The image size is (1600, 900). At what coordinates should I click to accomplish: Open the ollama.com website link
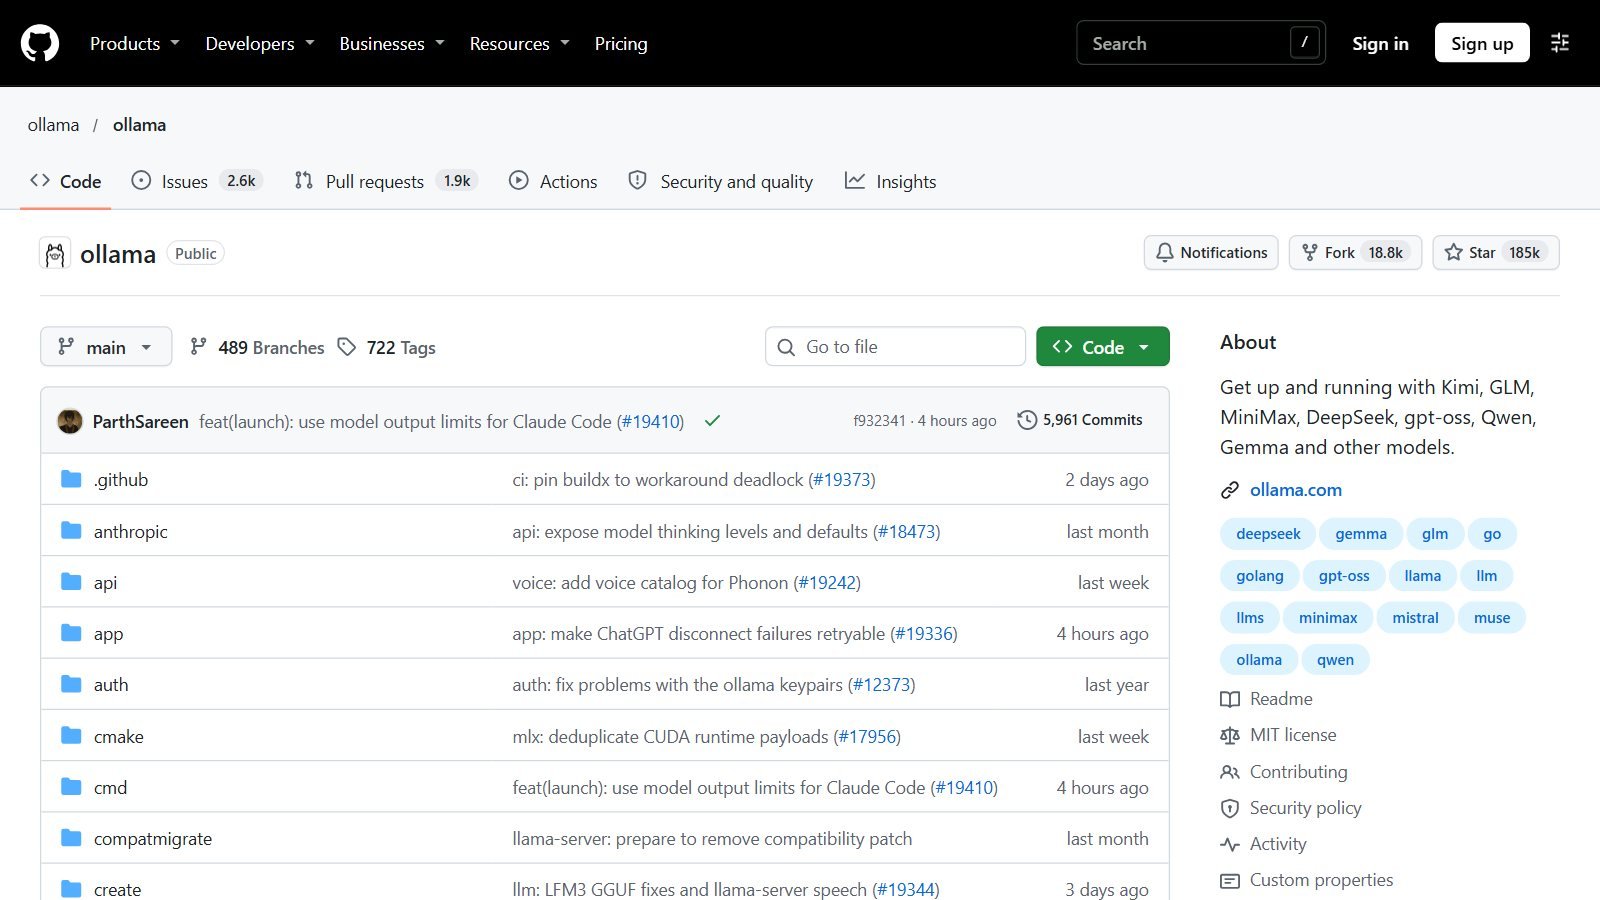pos(1296,490)
